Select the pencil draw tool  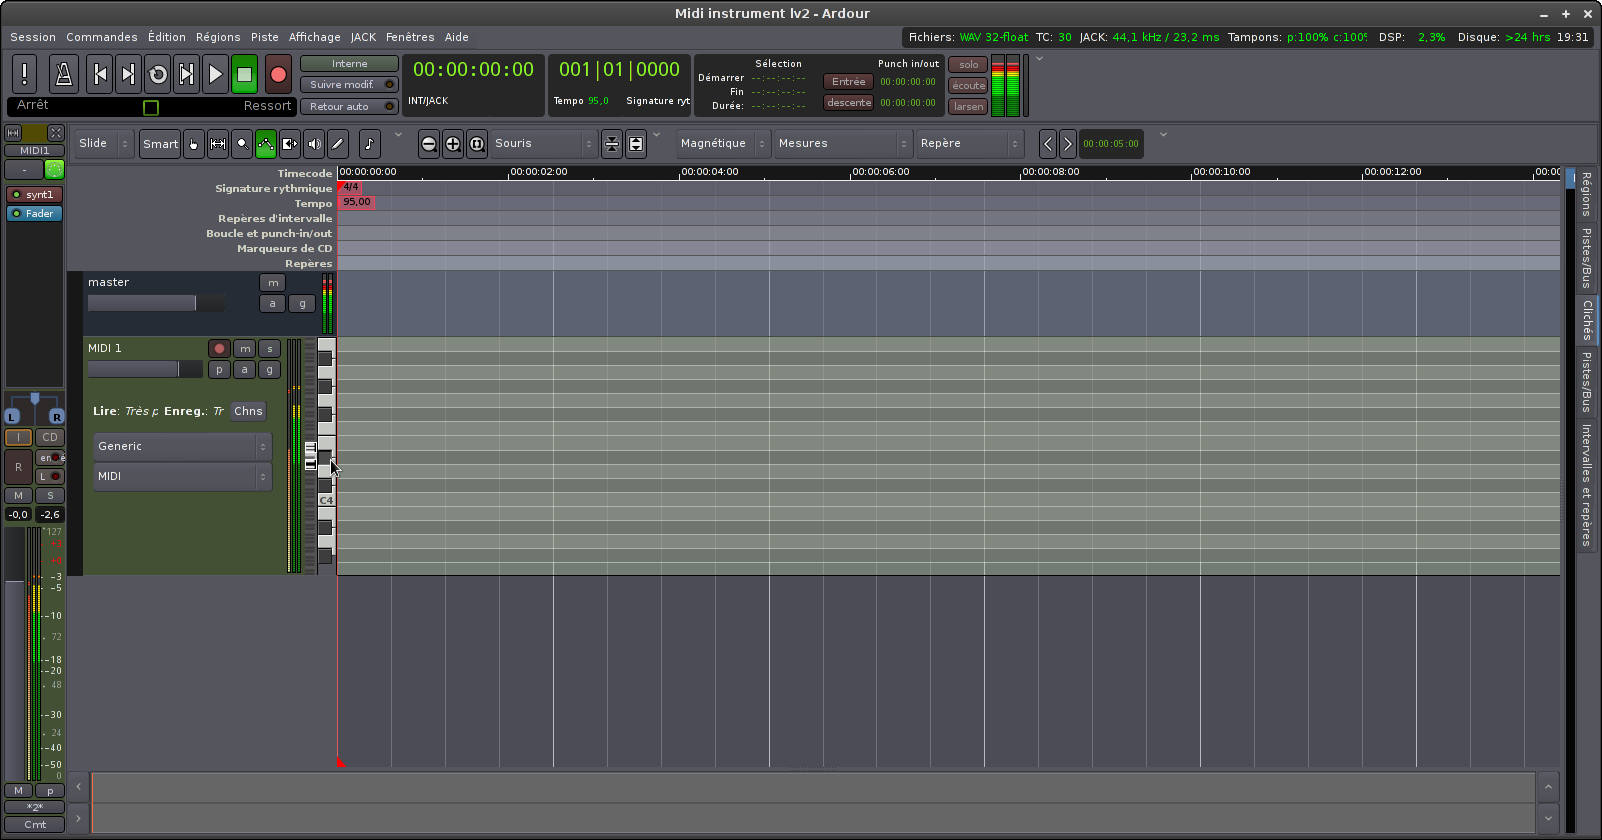pyautogui.click(x=338, y=144)
